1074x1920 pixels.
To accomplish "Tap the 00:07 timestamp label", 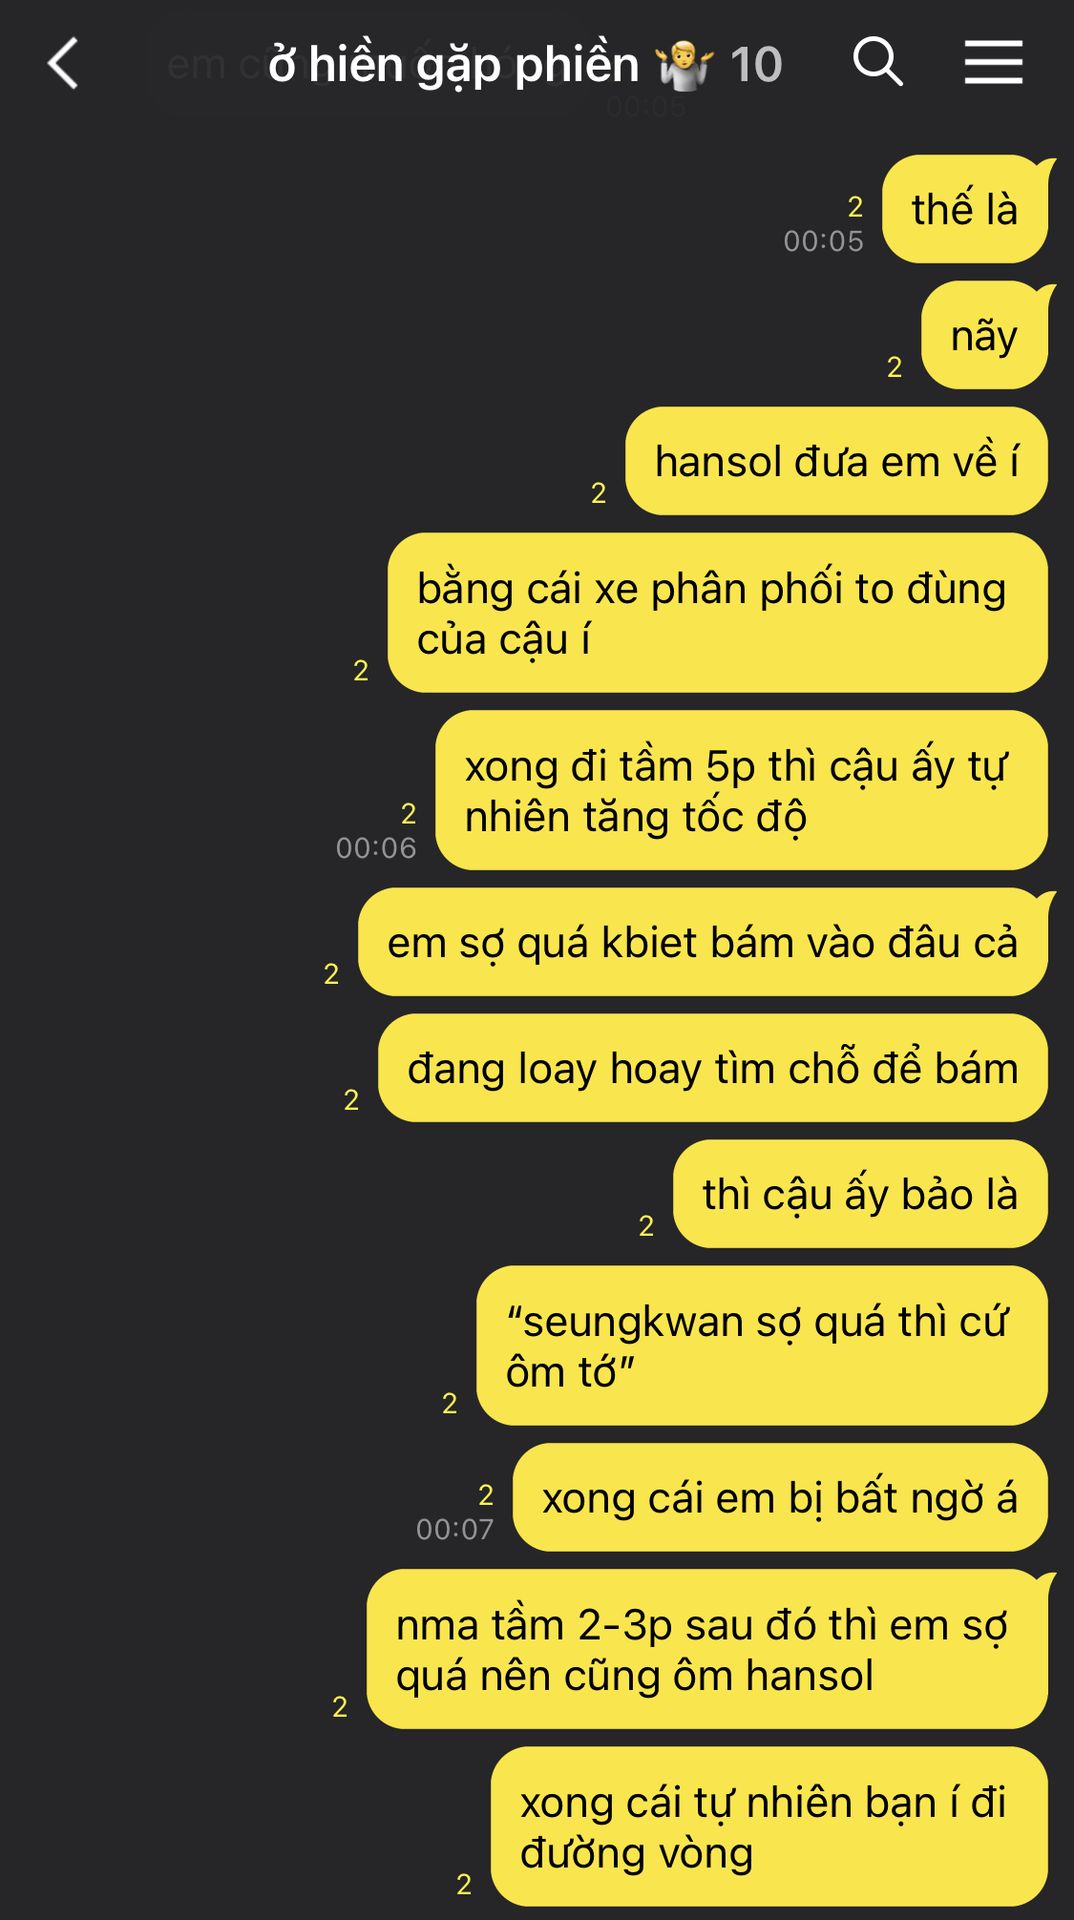I will click(455, 1529).
